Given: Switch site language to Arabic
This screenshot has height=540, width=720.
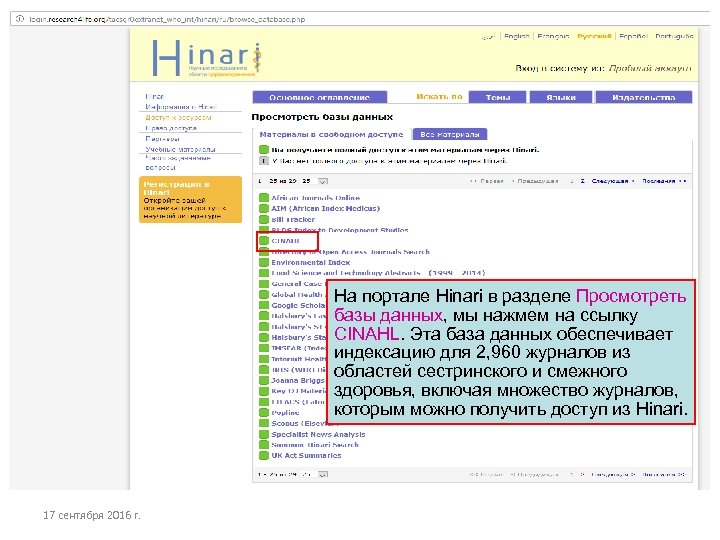Looking at the screenshot, I should pyautogui.click(x=489, y=36).
